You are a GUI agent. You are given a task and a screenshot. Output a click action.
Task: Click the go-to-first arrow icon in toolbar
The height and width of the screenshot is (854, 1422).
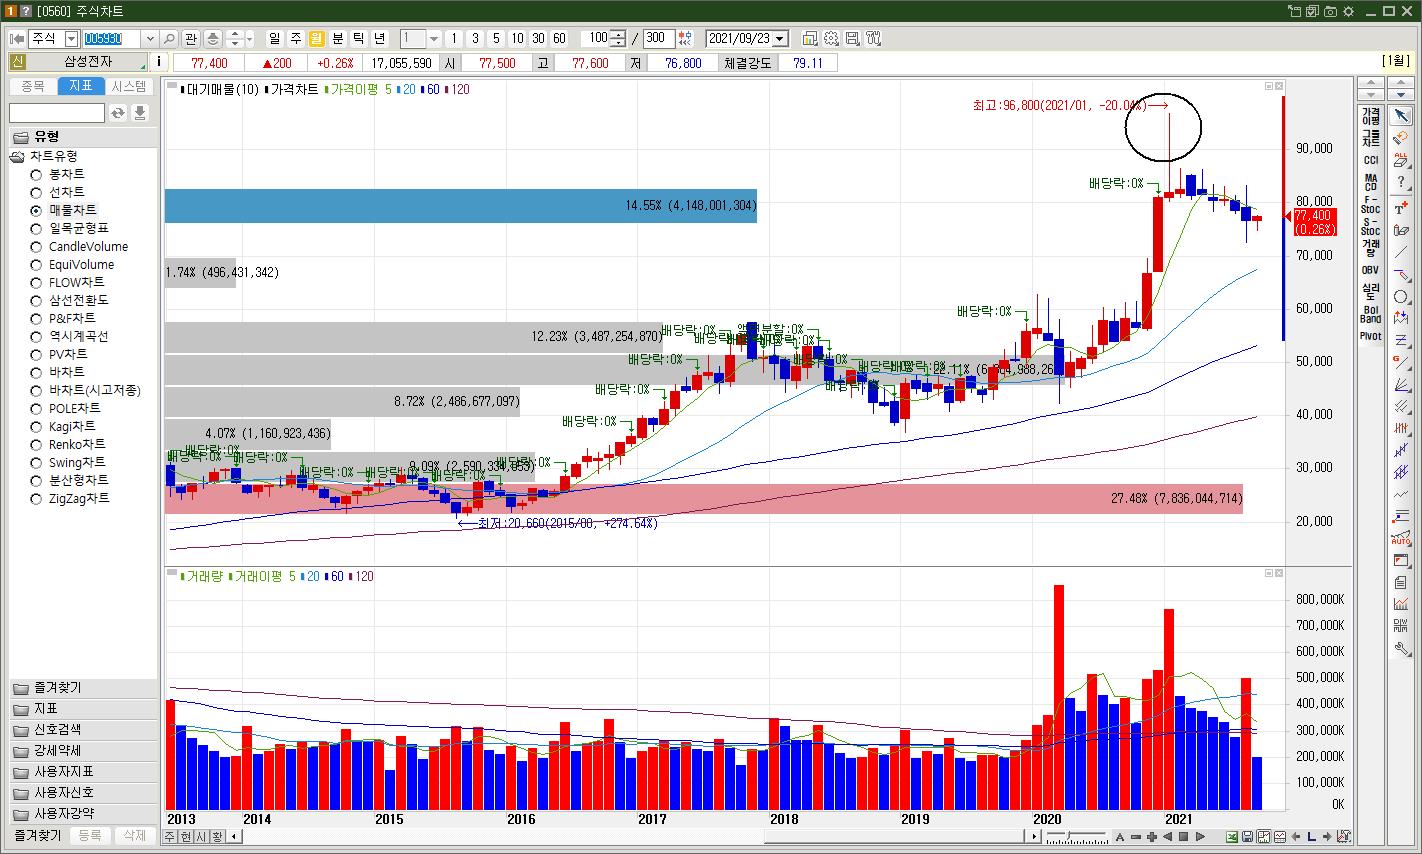17,39
